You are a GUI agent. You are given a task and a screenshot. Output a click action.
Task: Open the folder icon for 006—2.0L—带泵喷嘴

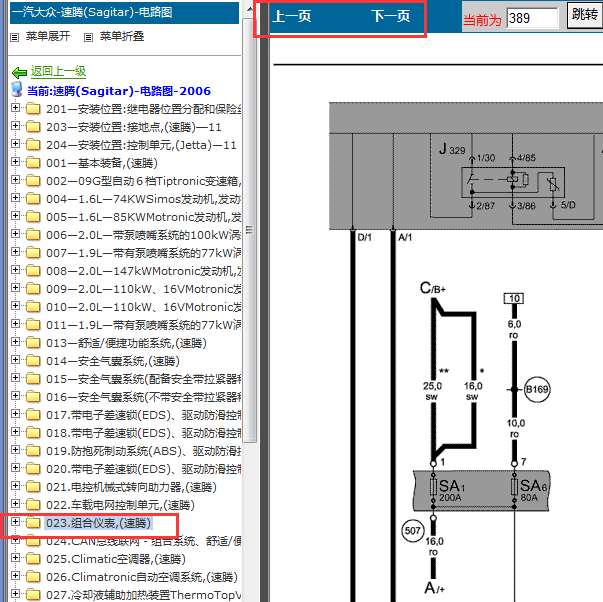[33, 235]
